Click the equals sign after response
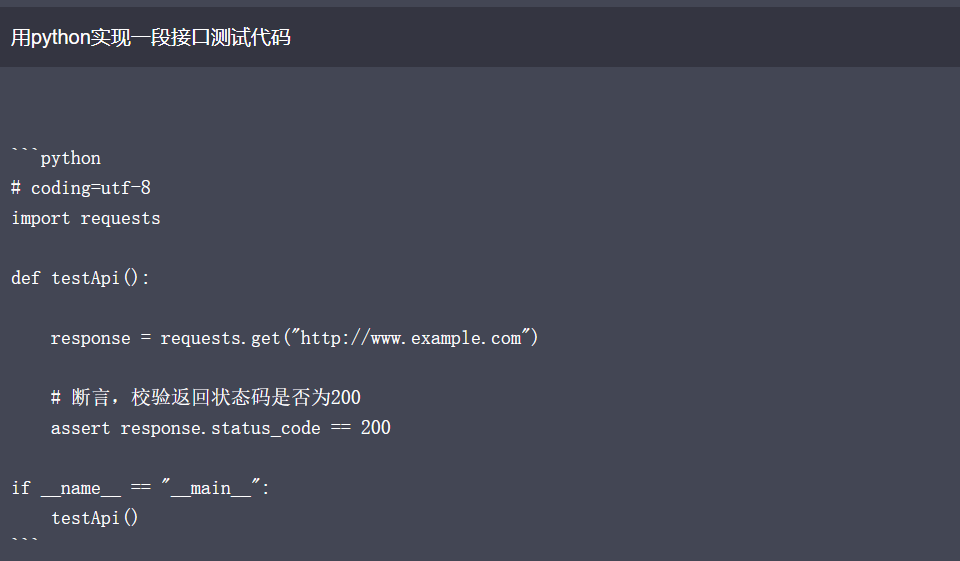Viewport: 960px width, 561px height. click(x=146, y=337)
